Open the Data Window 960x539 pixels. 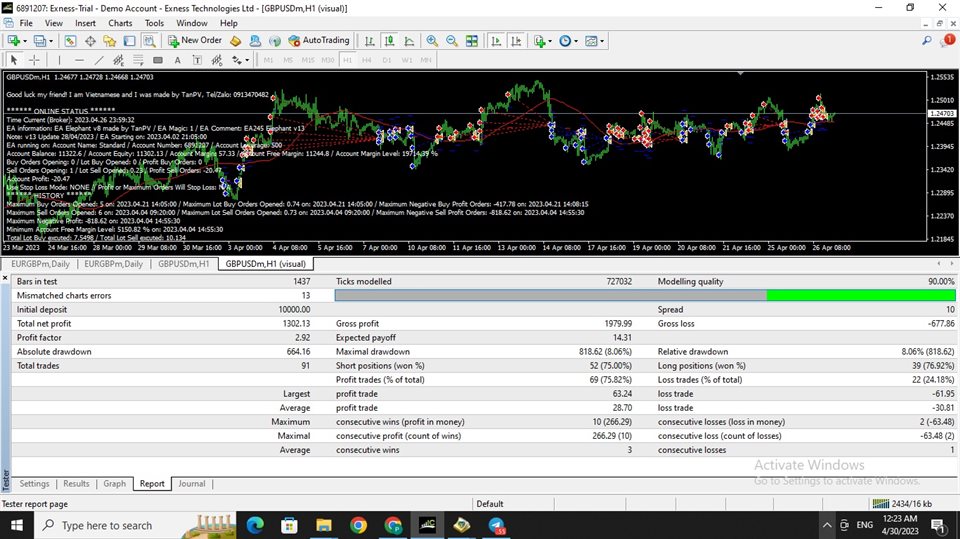coord(90,41)
